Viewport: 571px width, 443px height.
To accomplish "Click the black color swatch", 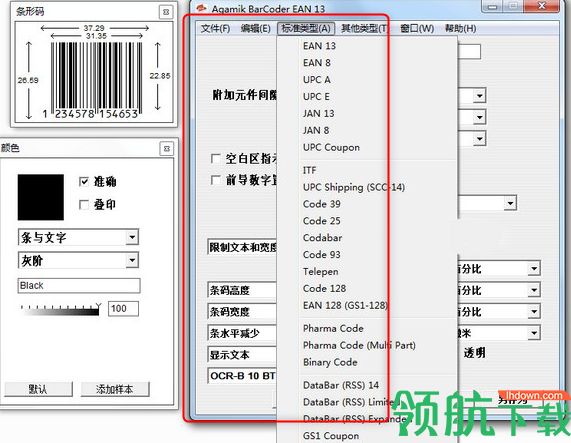I will pos(41,197).
